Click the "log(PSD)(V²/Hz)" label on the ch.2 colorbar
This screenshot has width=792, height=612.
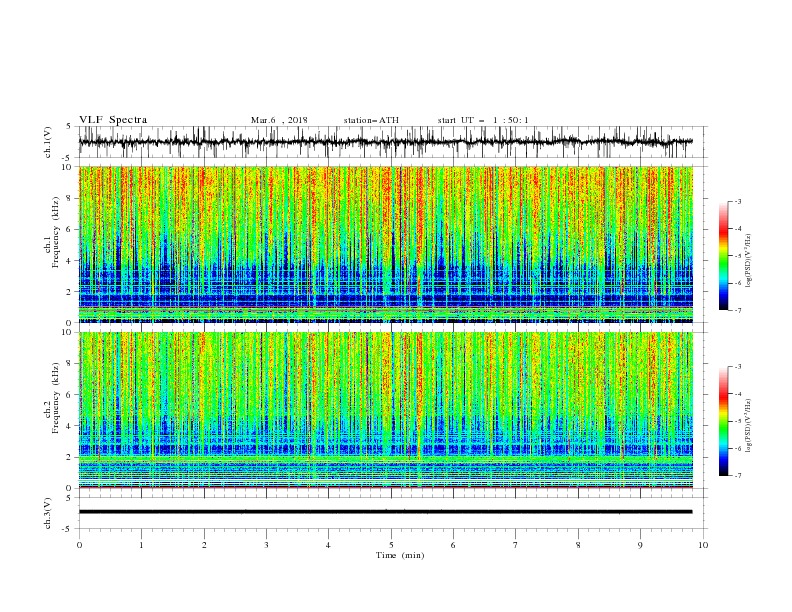coord(749,426)
